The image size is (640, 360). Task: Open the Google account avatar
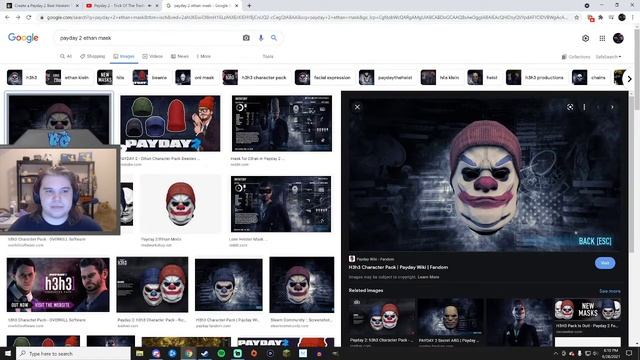click(x=618, y=38)
